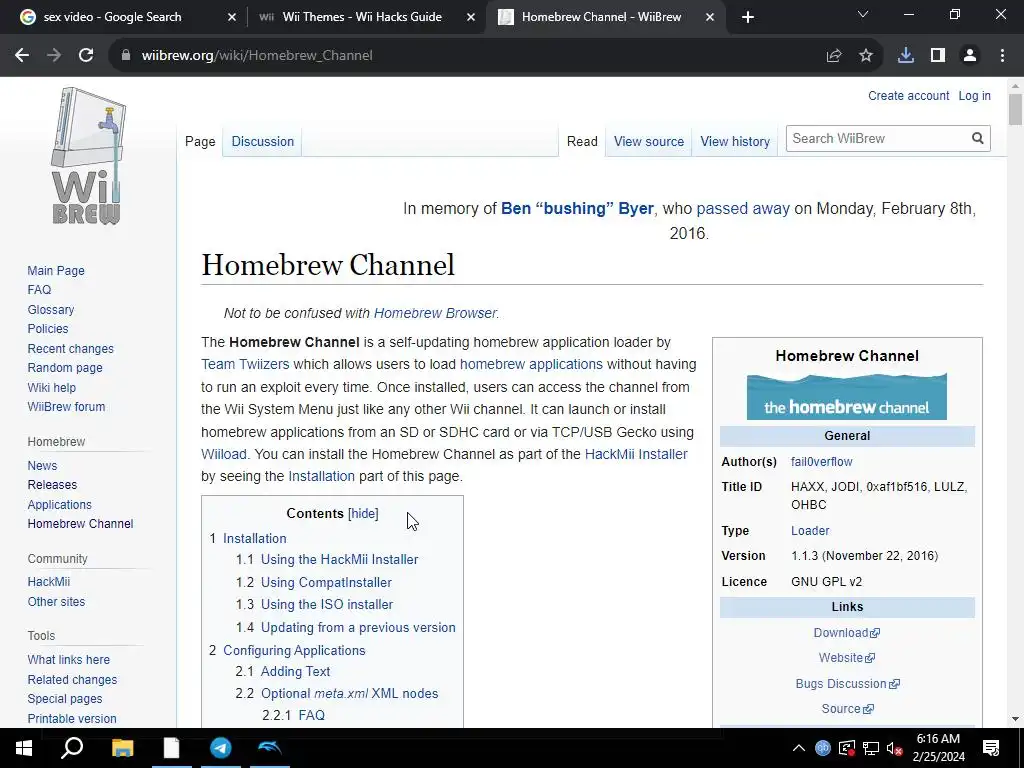Viewport: 1024px width, 768px height.
Task: Open the Source external link
Action: (x=847, y=709)
